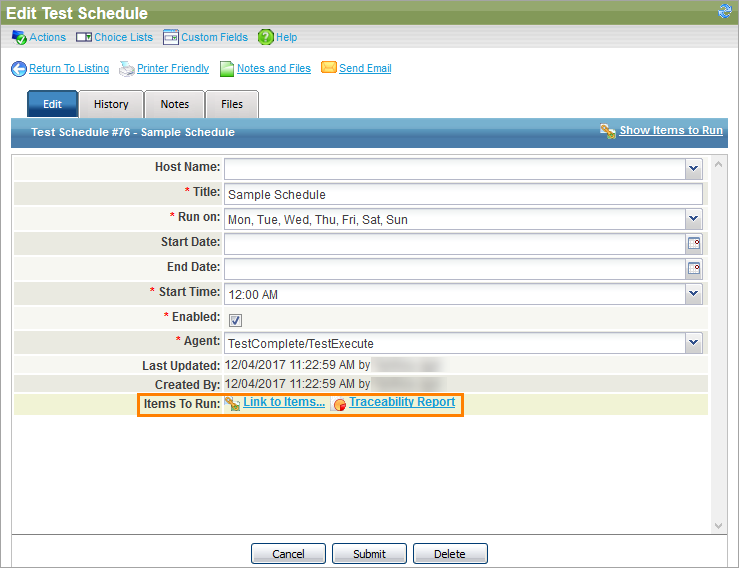This screenshot has width=739, height=568.
Task: Click the green Notes and Files icon
Action: [227, 69]
